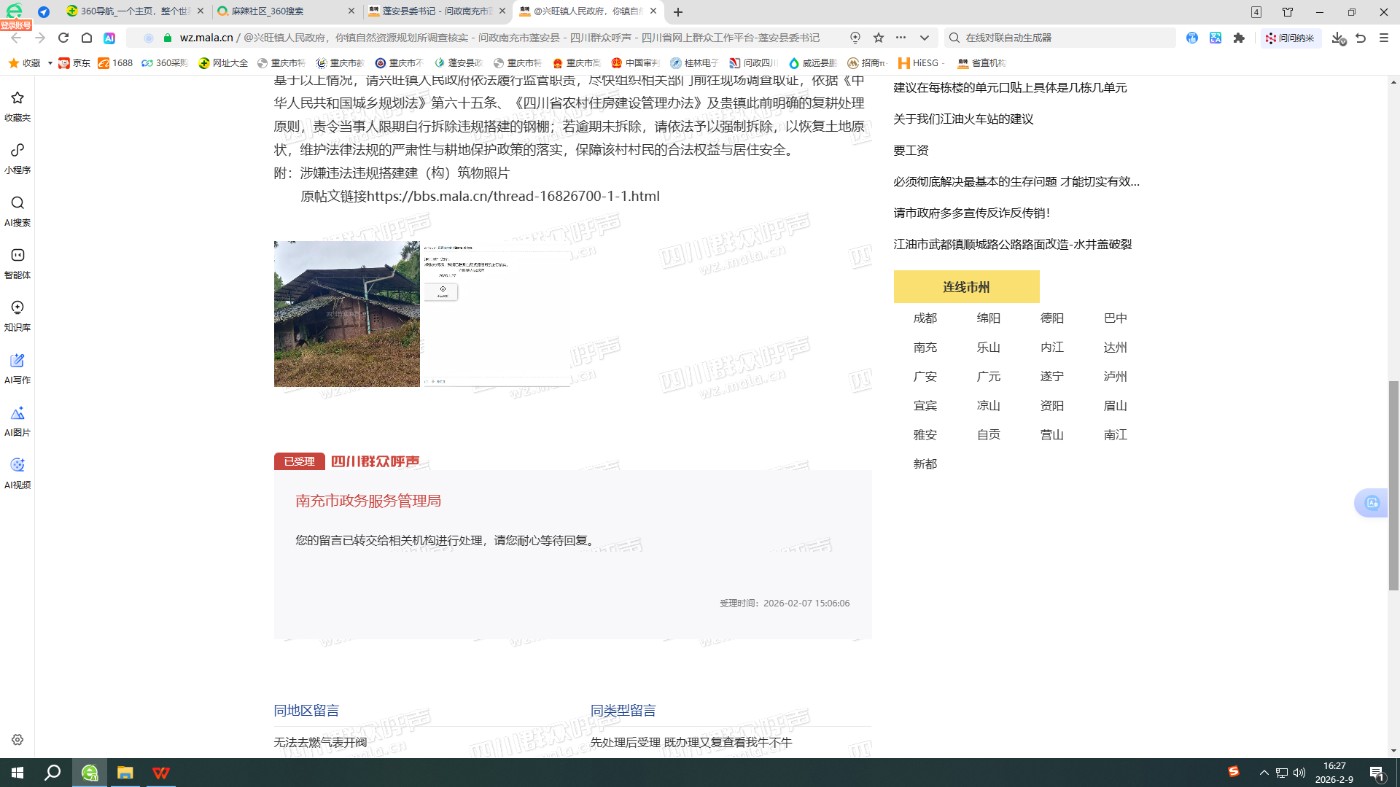Expand the address bar dropdown chevron
Screen dimensions: 1400x787
coord(924,38)
